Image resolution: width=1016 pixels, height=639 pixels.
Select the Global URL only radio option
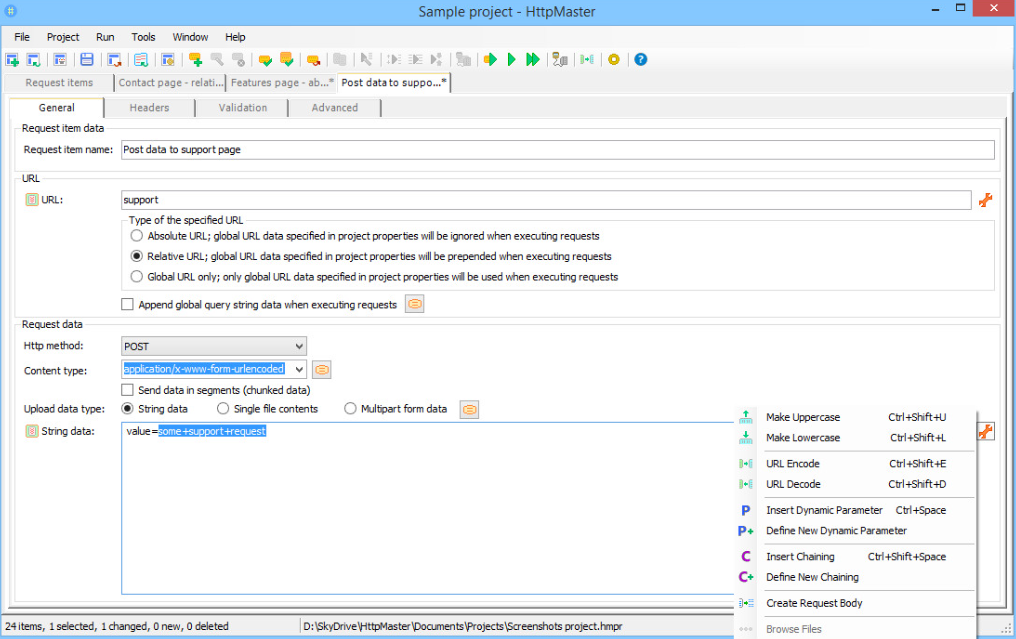[x=136, y=277]
